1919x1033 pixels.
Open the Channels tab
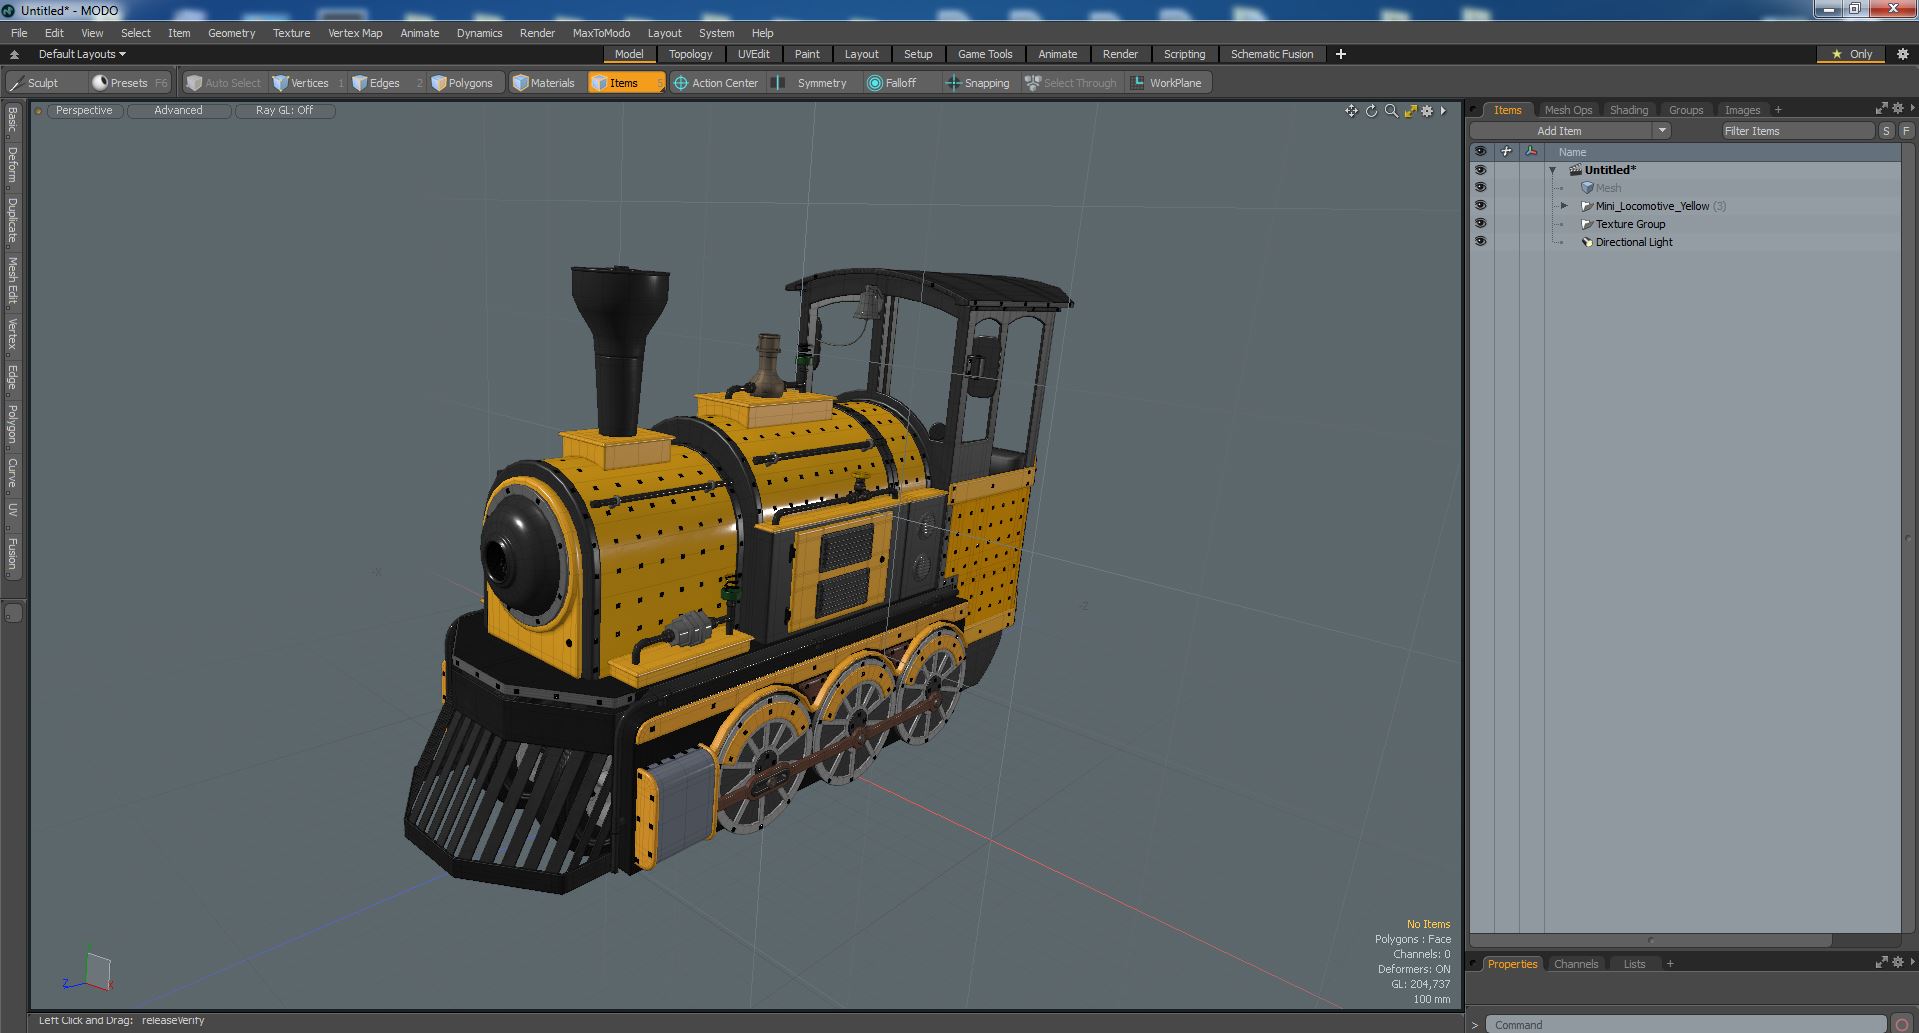click(x=1576, y=964)
